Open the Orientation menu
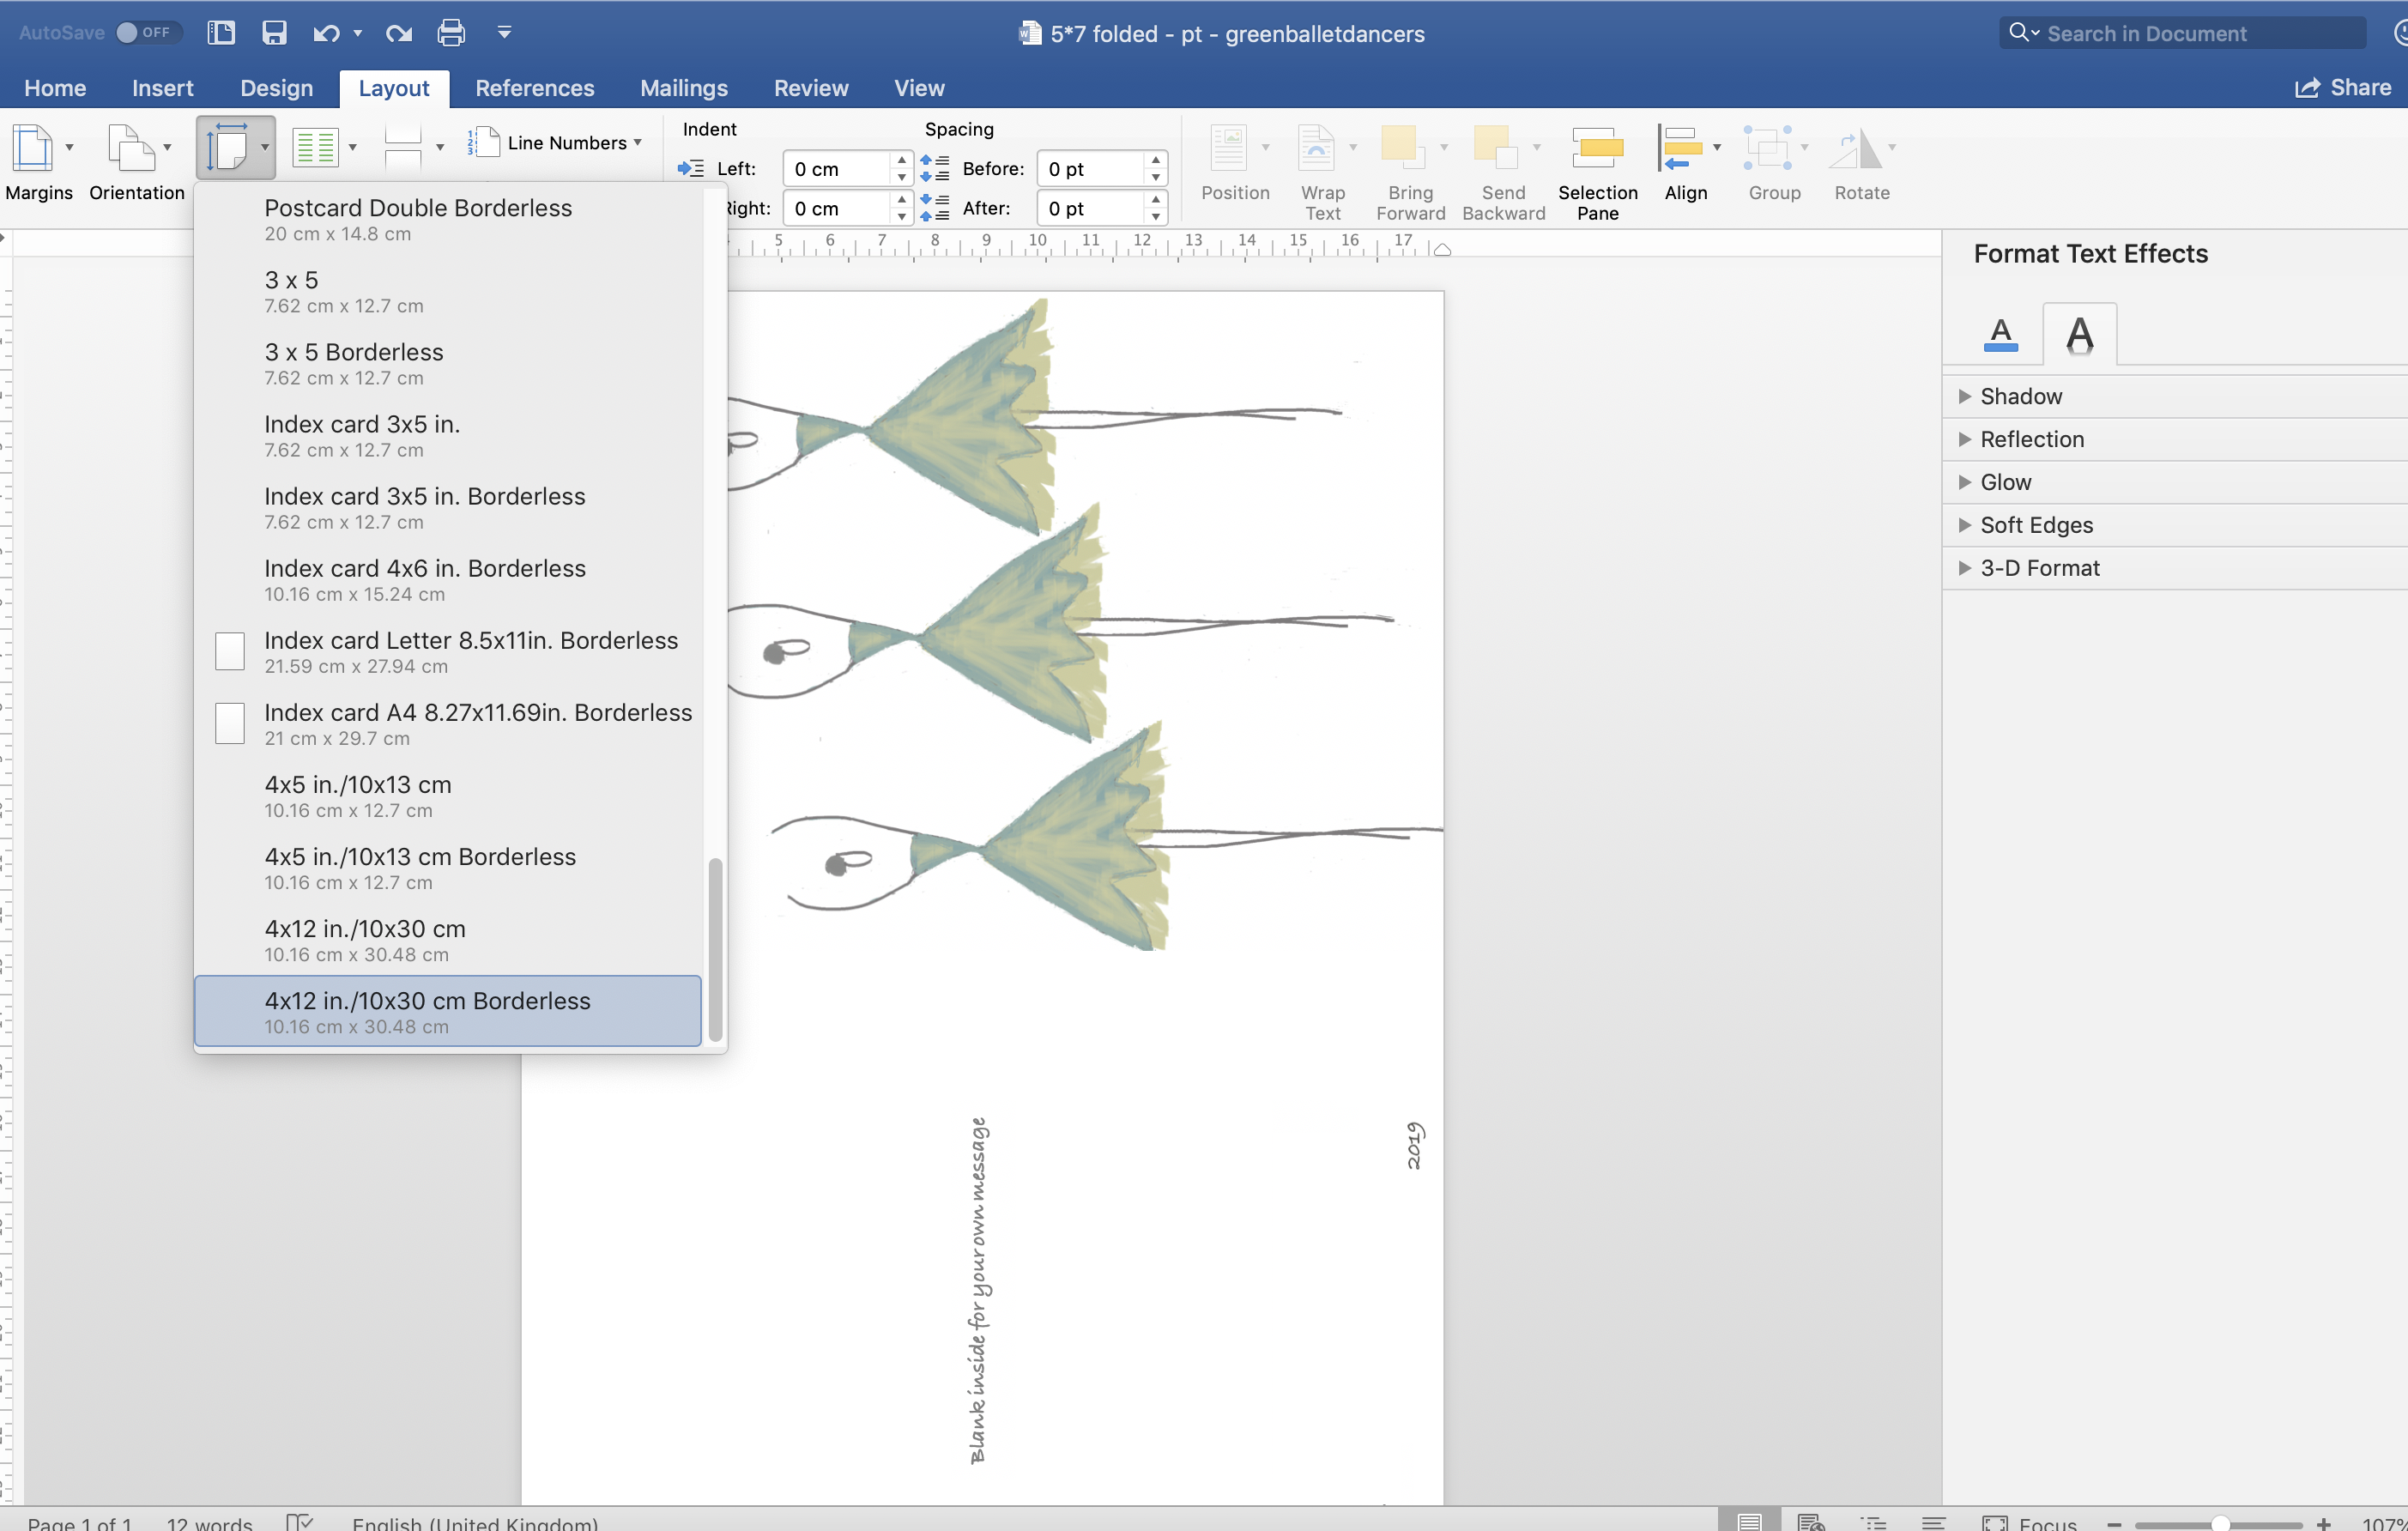 137,162
